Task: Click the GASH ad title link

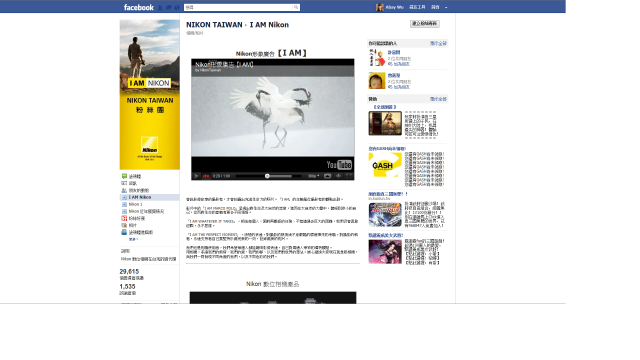Action: pos(387,149)
